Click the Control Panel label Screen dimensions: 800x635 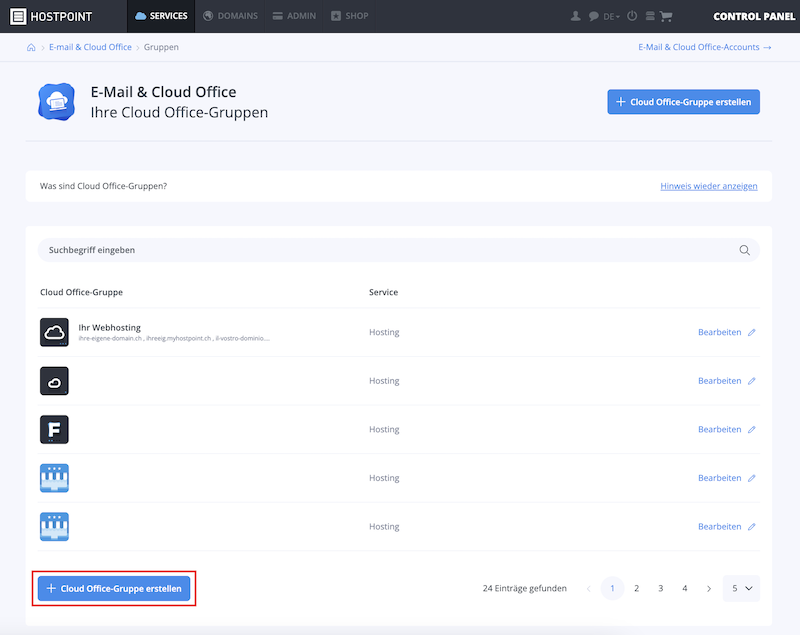754,16
